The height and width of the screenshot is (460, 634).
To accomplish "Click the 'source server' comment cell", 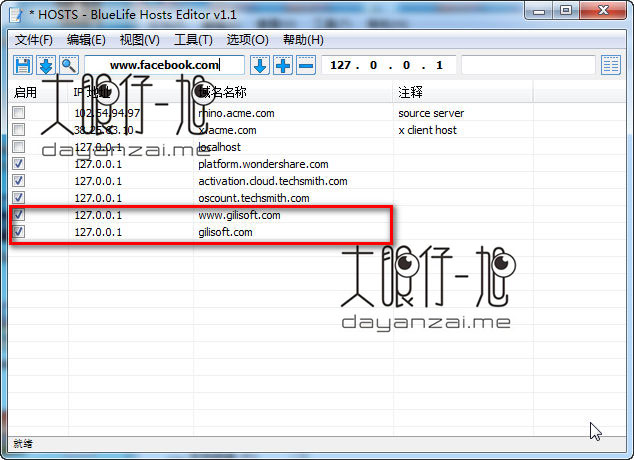I will click(x=431, y=113).
